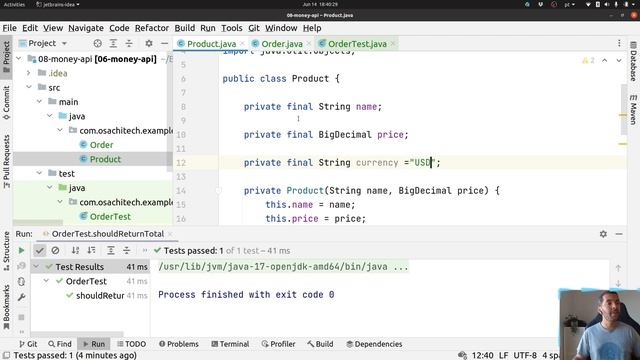This screenshot has width=640, height=360.
Task: Open editor tabs more options menu
Action: coord(619,43)
